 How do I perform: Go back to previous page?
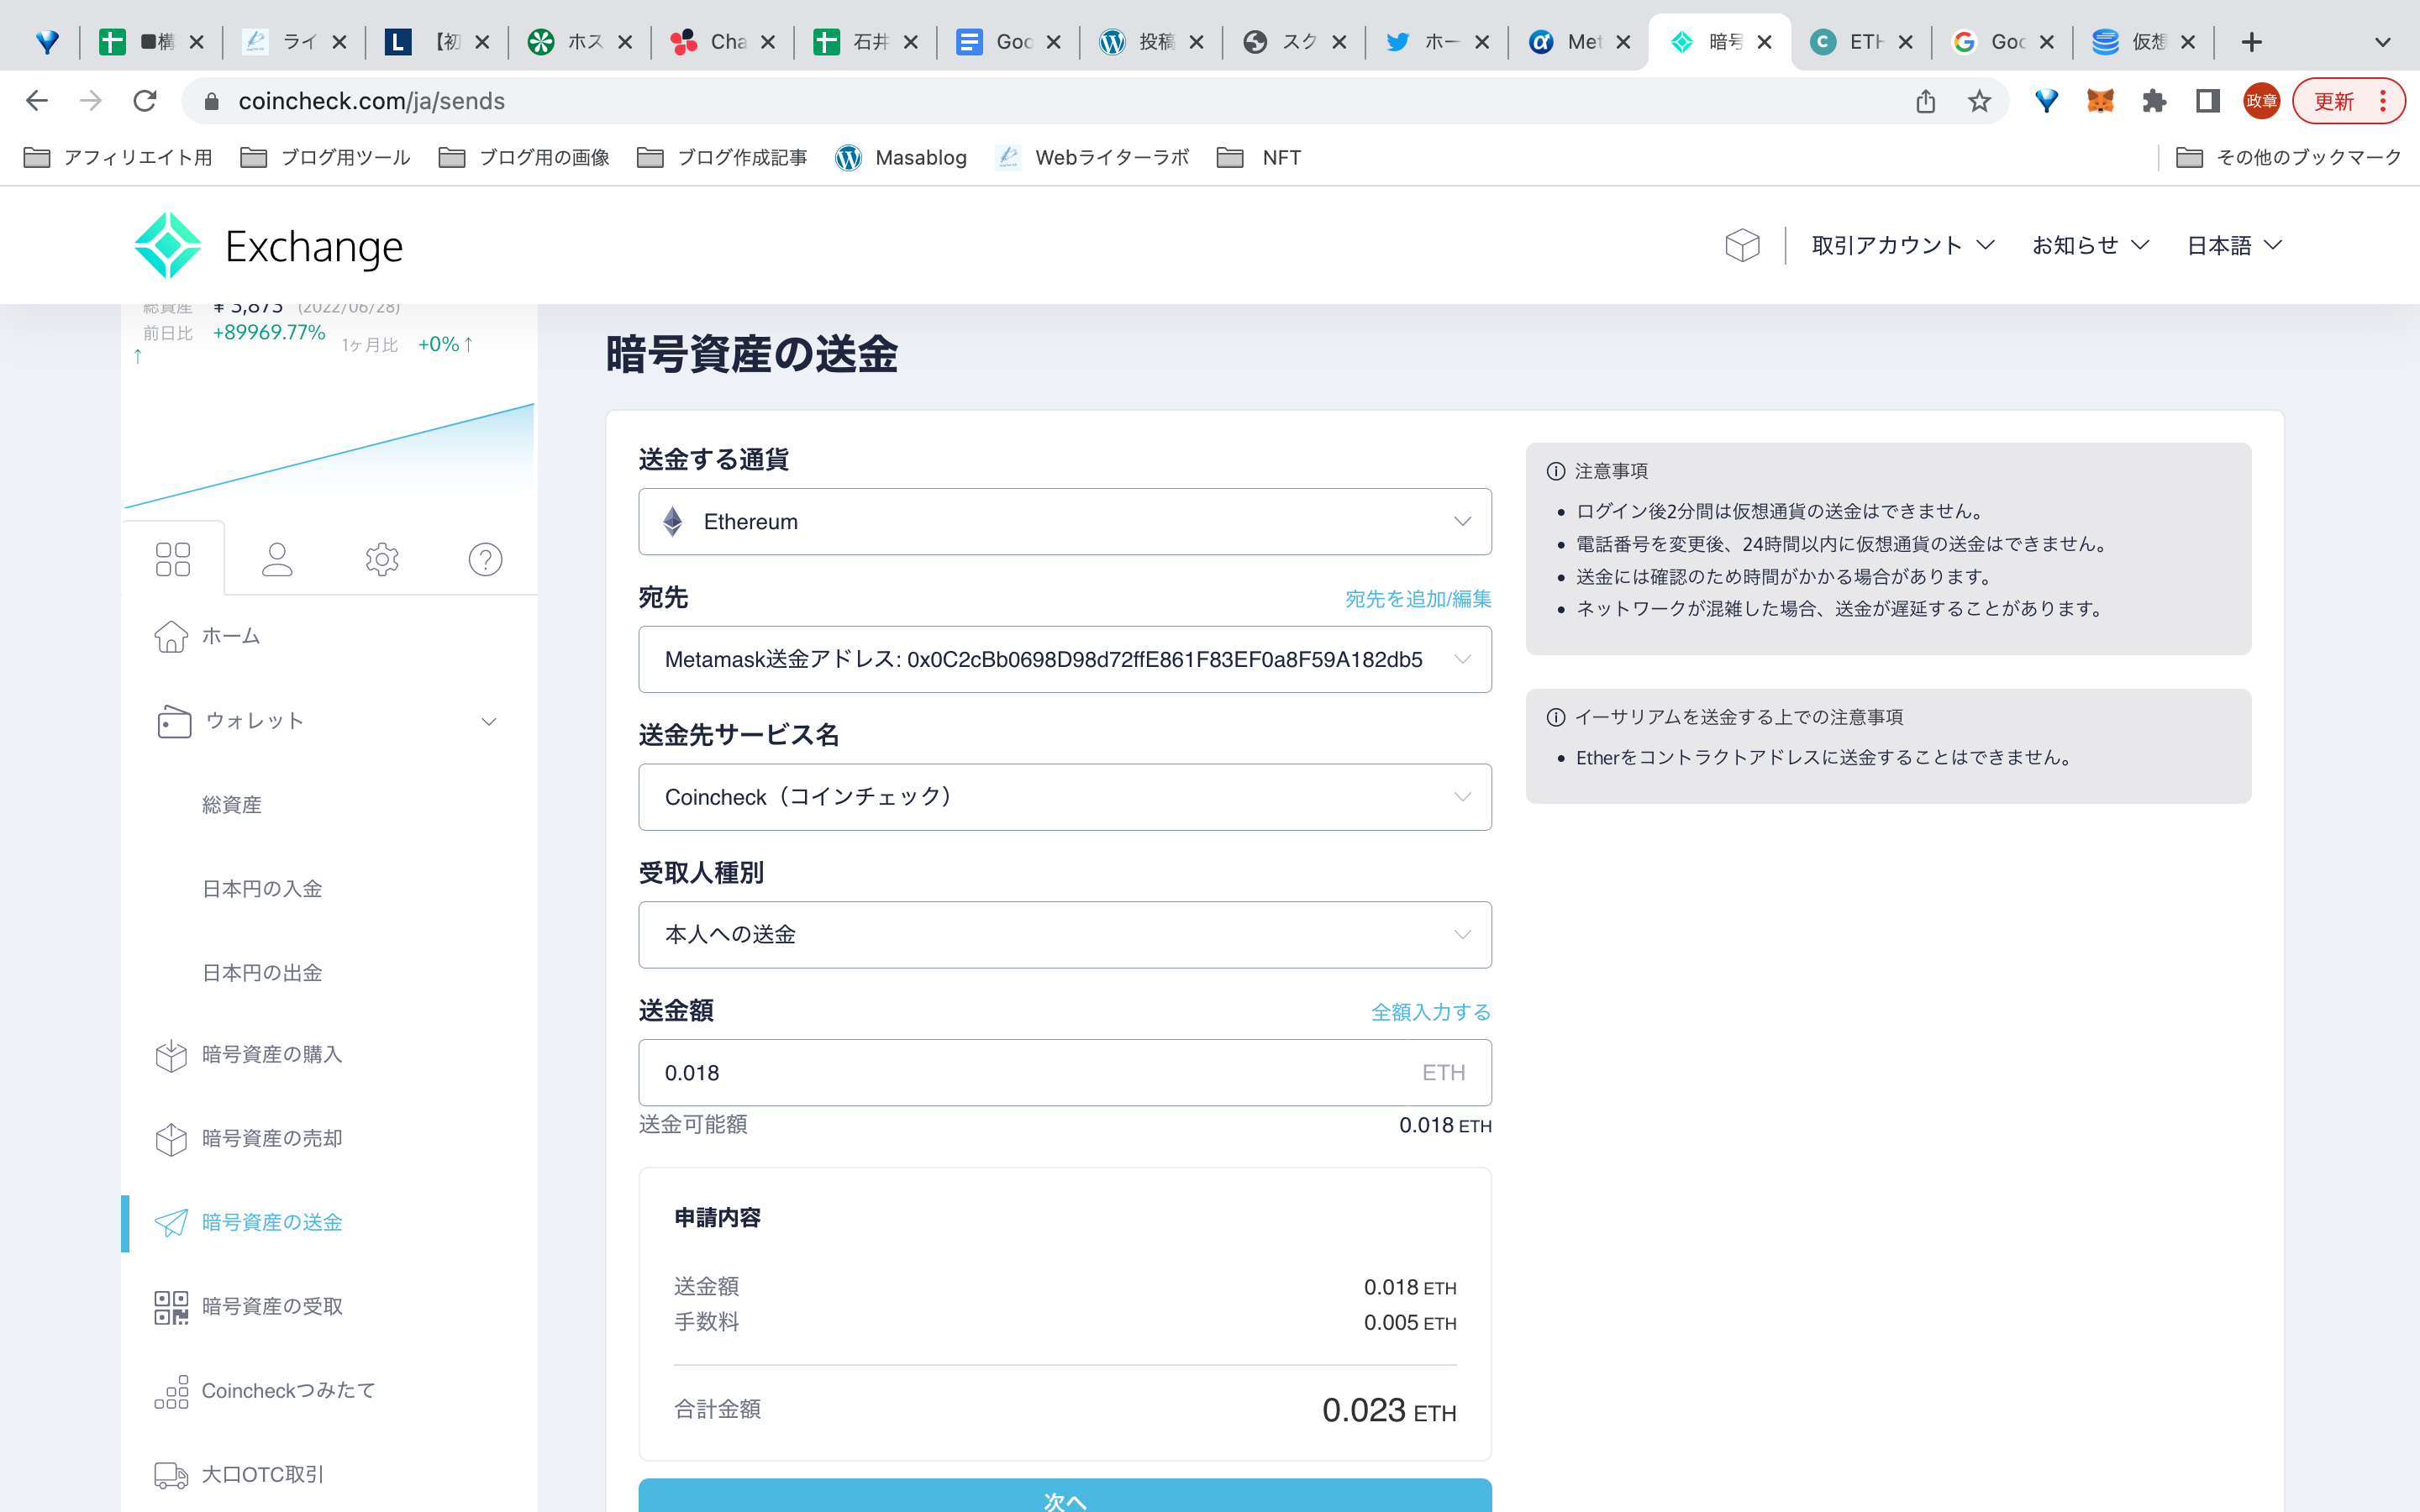point(37,101)
